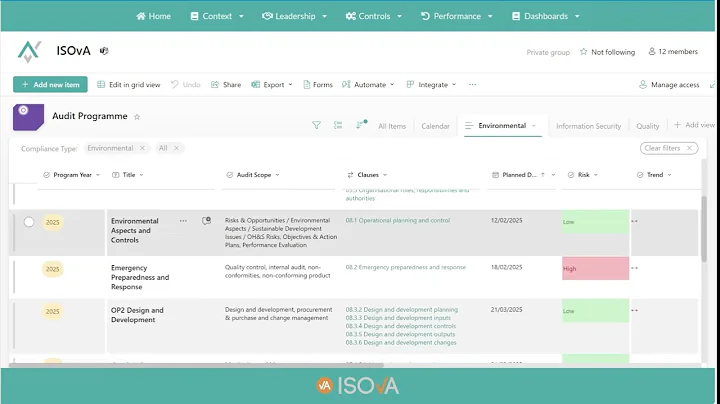
Task: Click Add new item button
Action: click(50, 84)
